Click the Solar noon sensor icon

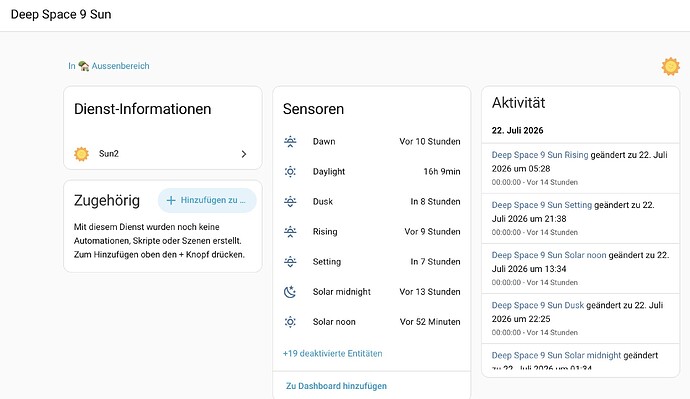tap(290, 322)
